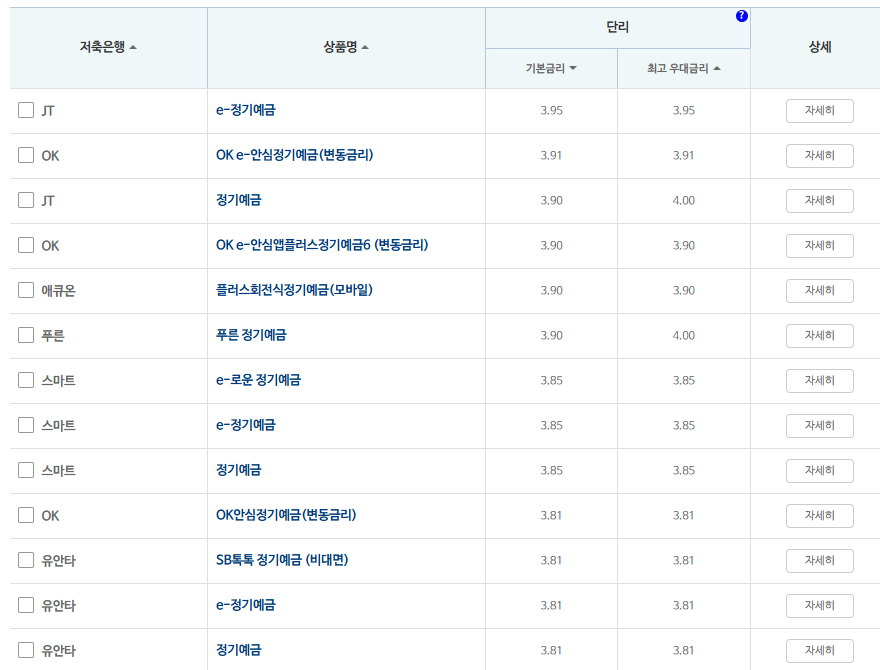Screen dimensions: 880x670
Task: View details of JT 정기예금 row
Action: [x=819, y=200]
